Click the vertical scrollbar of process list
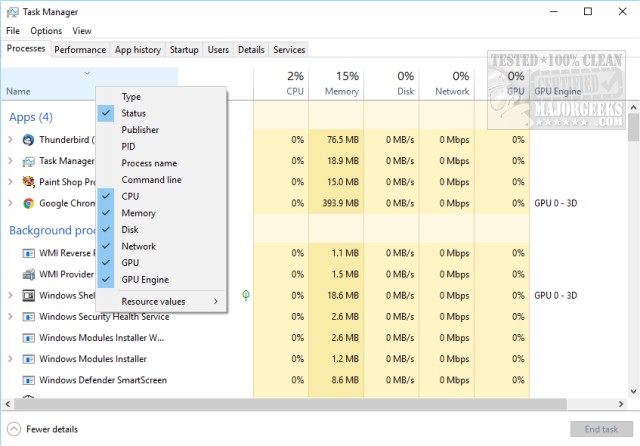 633,250
